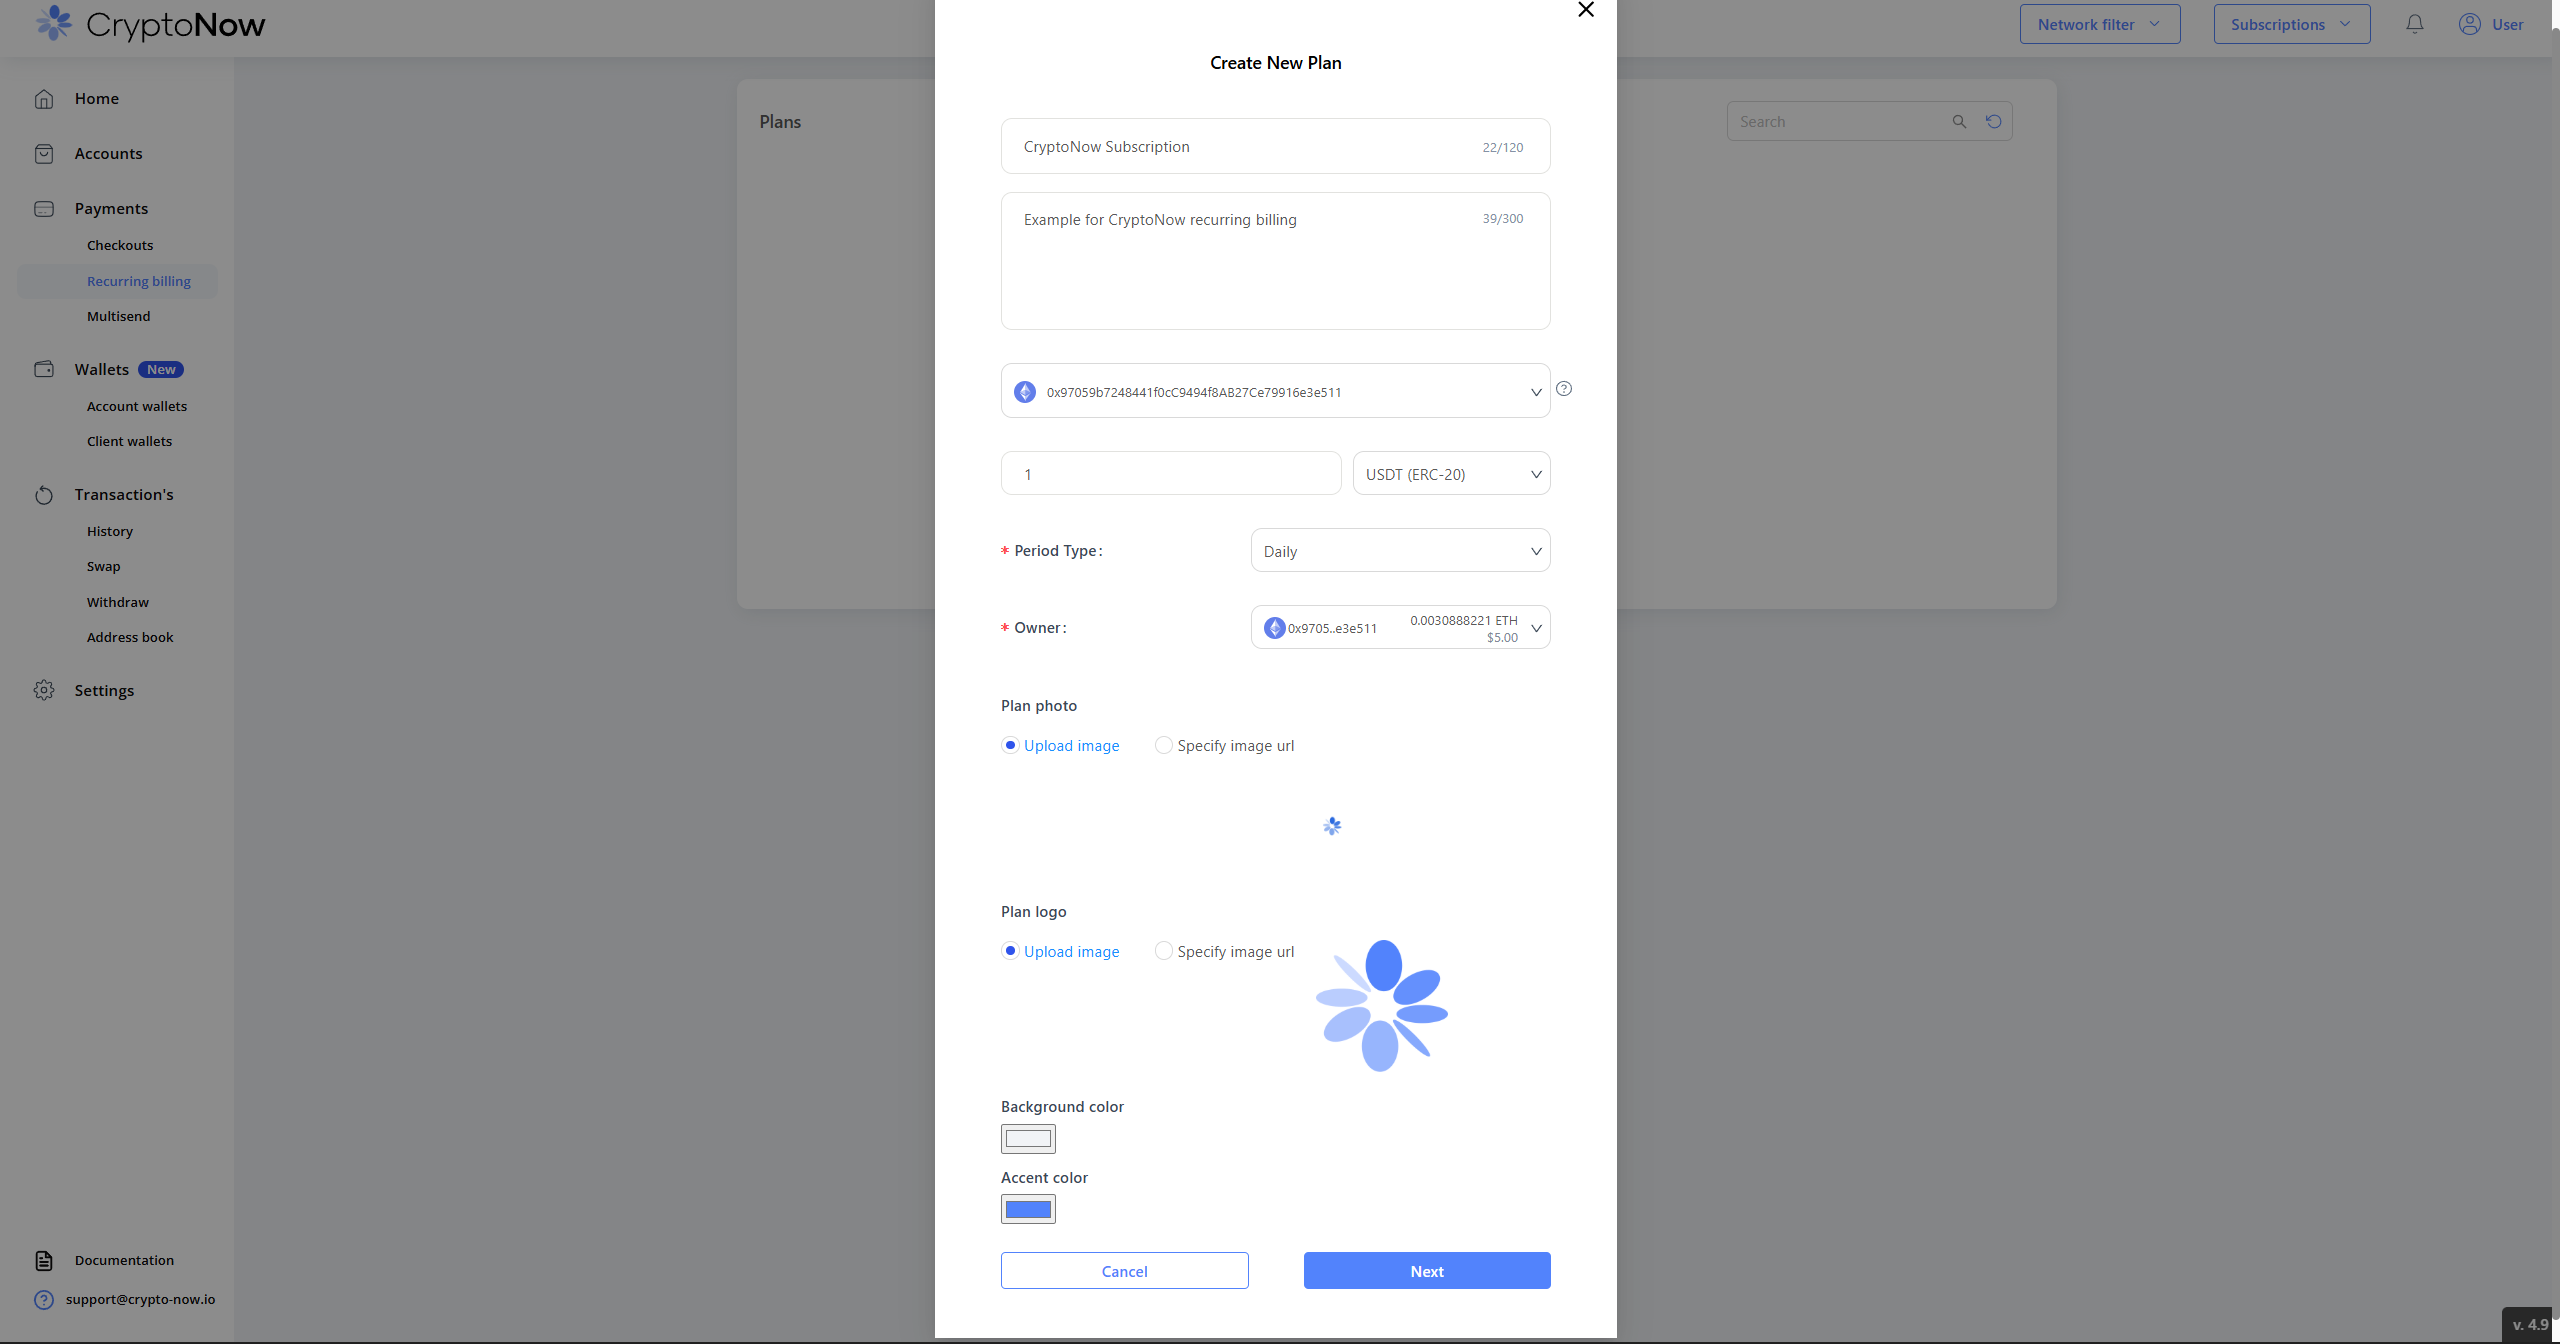Open the Home sidebar icon

pyautogui.click(x=44, y=99)
